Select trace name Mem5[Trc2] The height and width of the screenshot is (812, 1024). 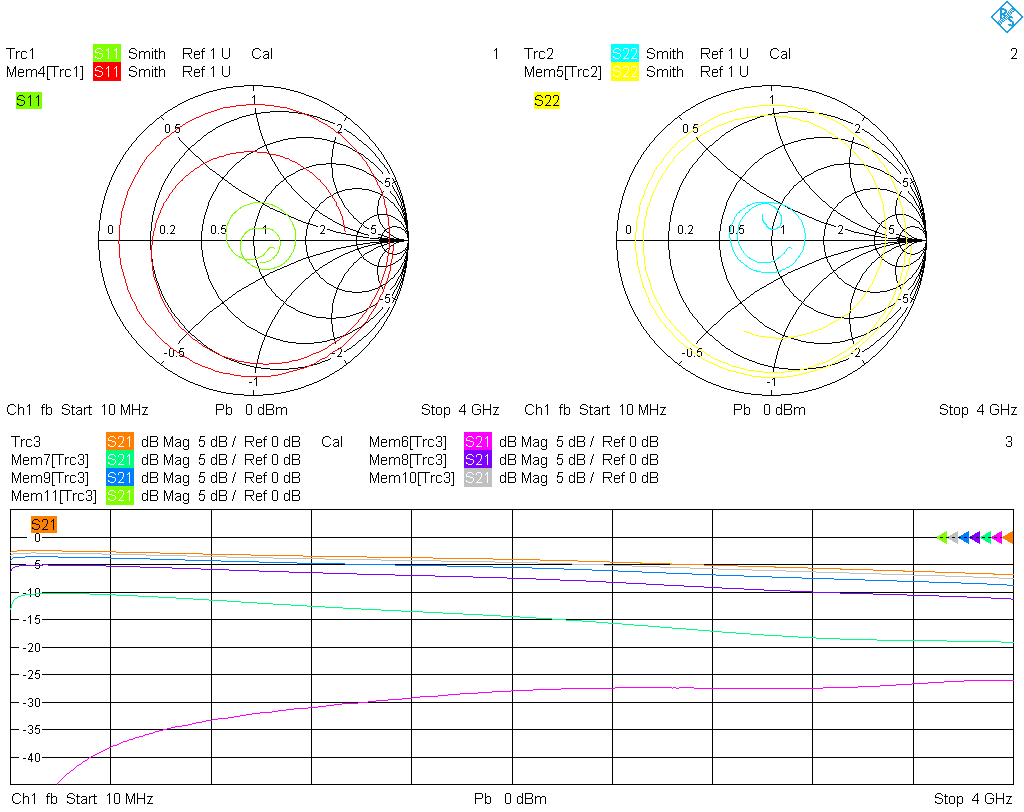point(563,72)
